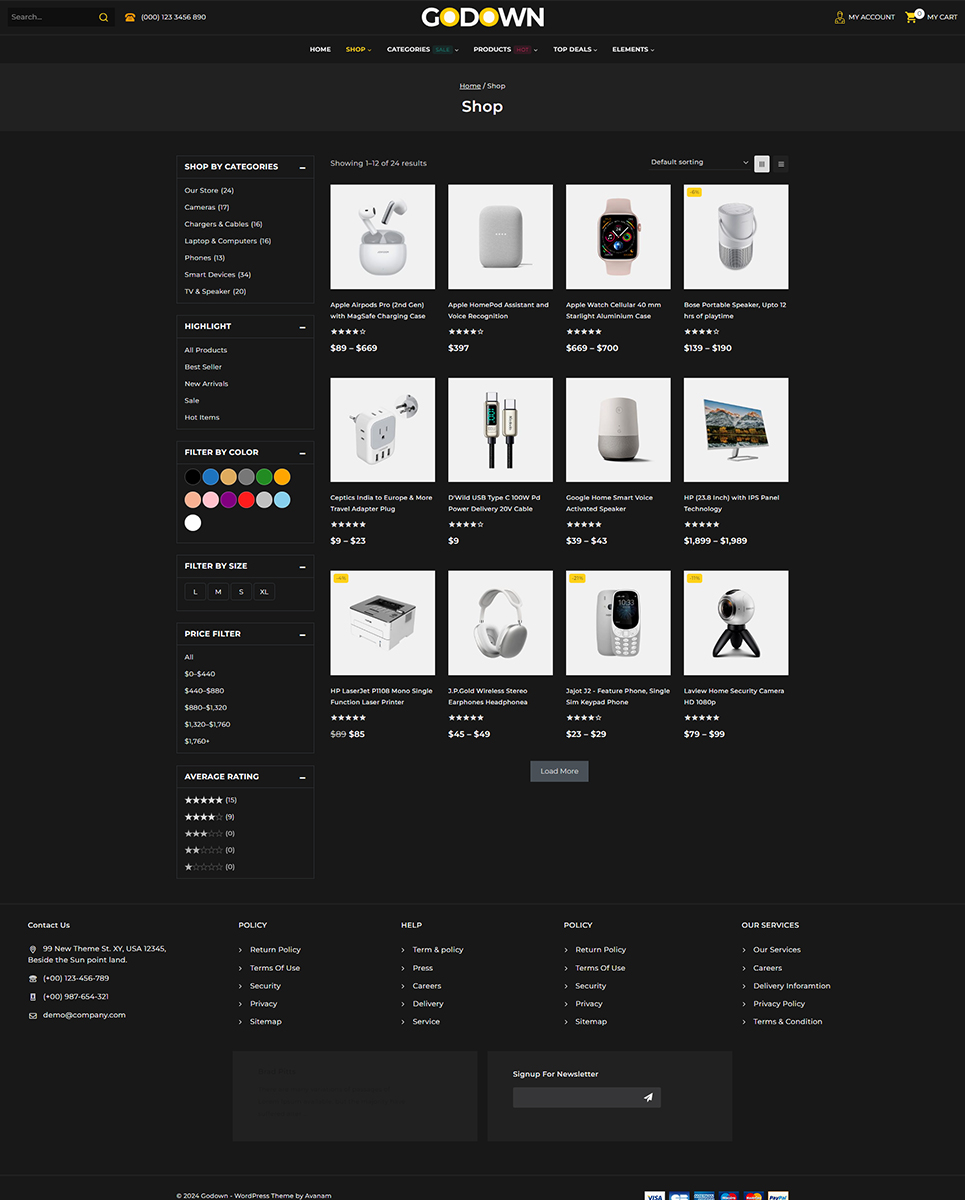Collapse the Shop By Categories panel

point(302,167)
